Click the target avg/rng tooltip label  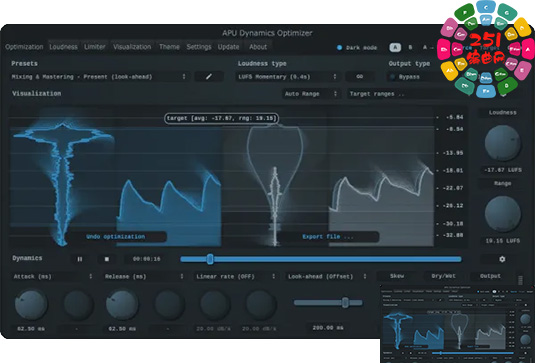click(x=221, y=118)
